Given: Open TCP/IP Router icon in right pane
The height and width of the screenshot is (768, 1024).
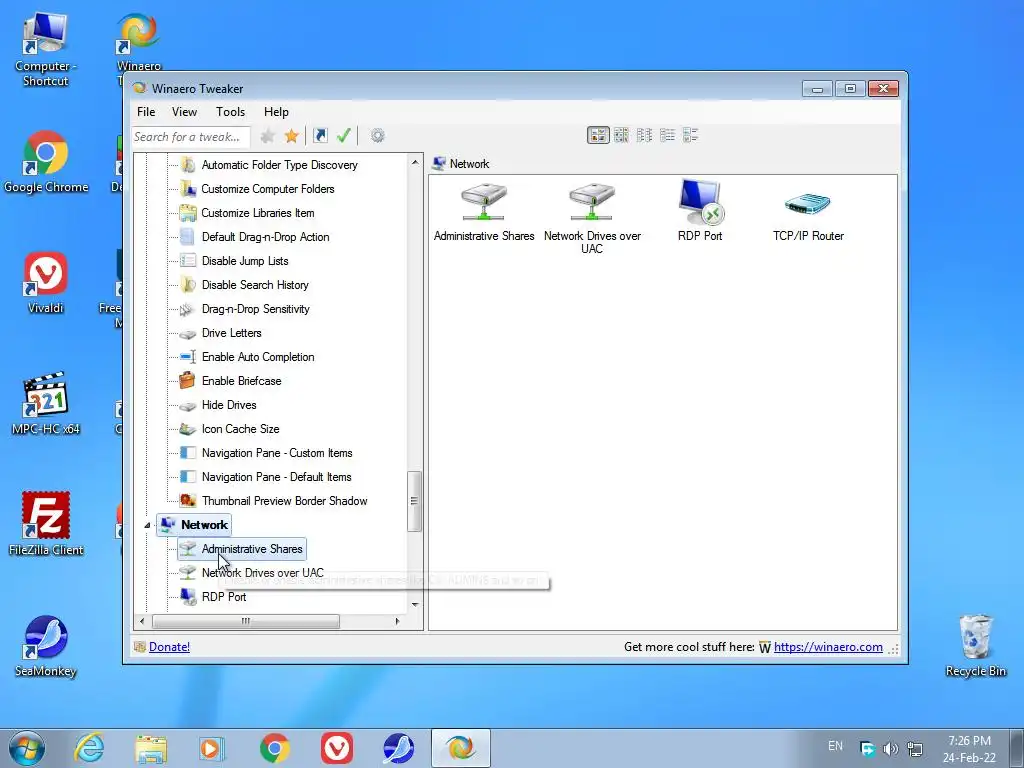Looking at the screenshot, I should 808,216.
